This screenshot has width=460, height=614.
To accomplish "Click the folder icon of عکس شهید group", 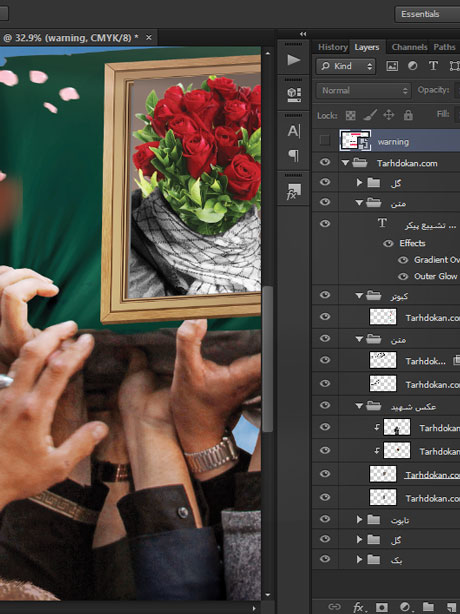I will tap(373, 406).
